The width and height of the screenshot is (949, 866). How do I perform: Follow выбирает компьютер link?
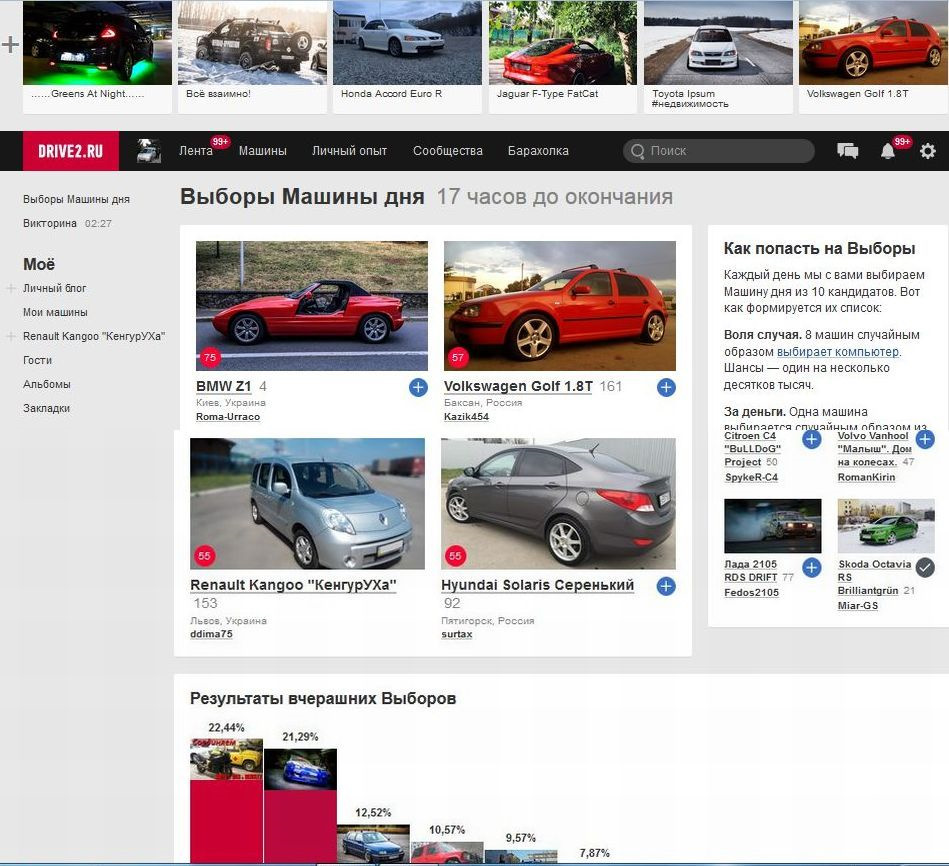tap(838, 352)
